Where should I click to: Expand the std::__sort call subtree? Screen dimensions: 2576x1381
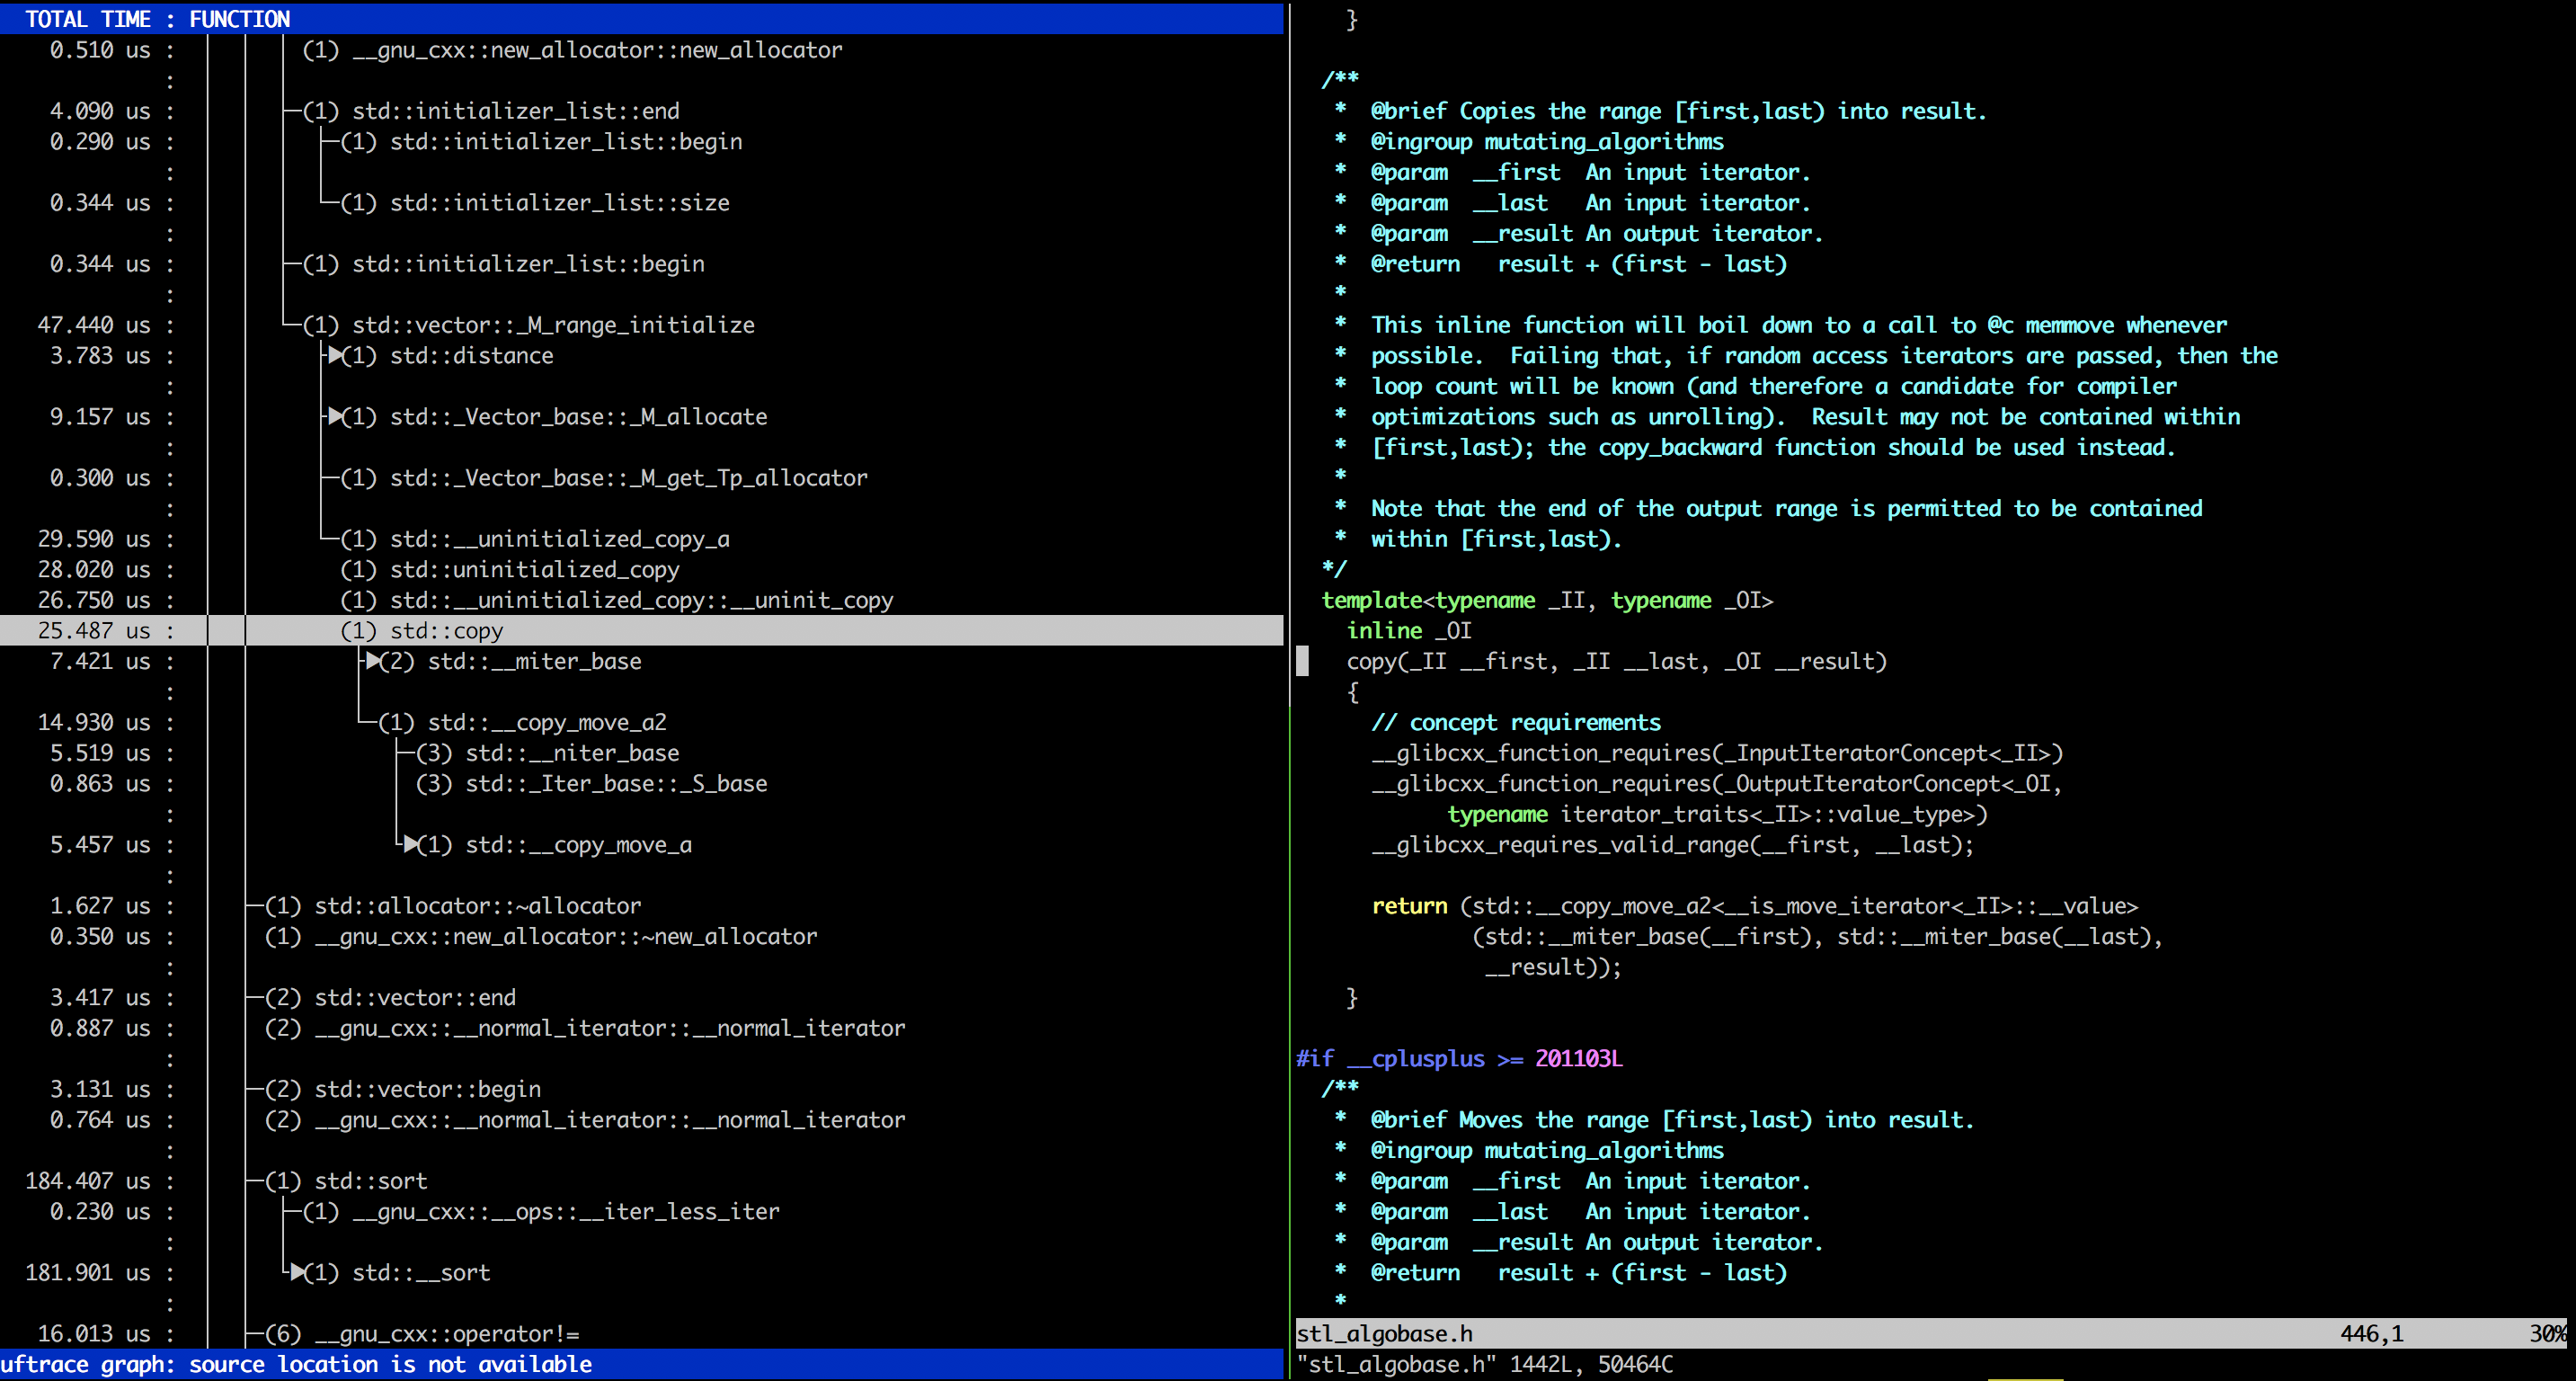point(298,1273)
